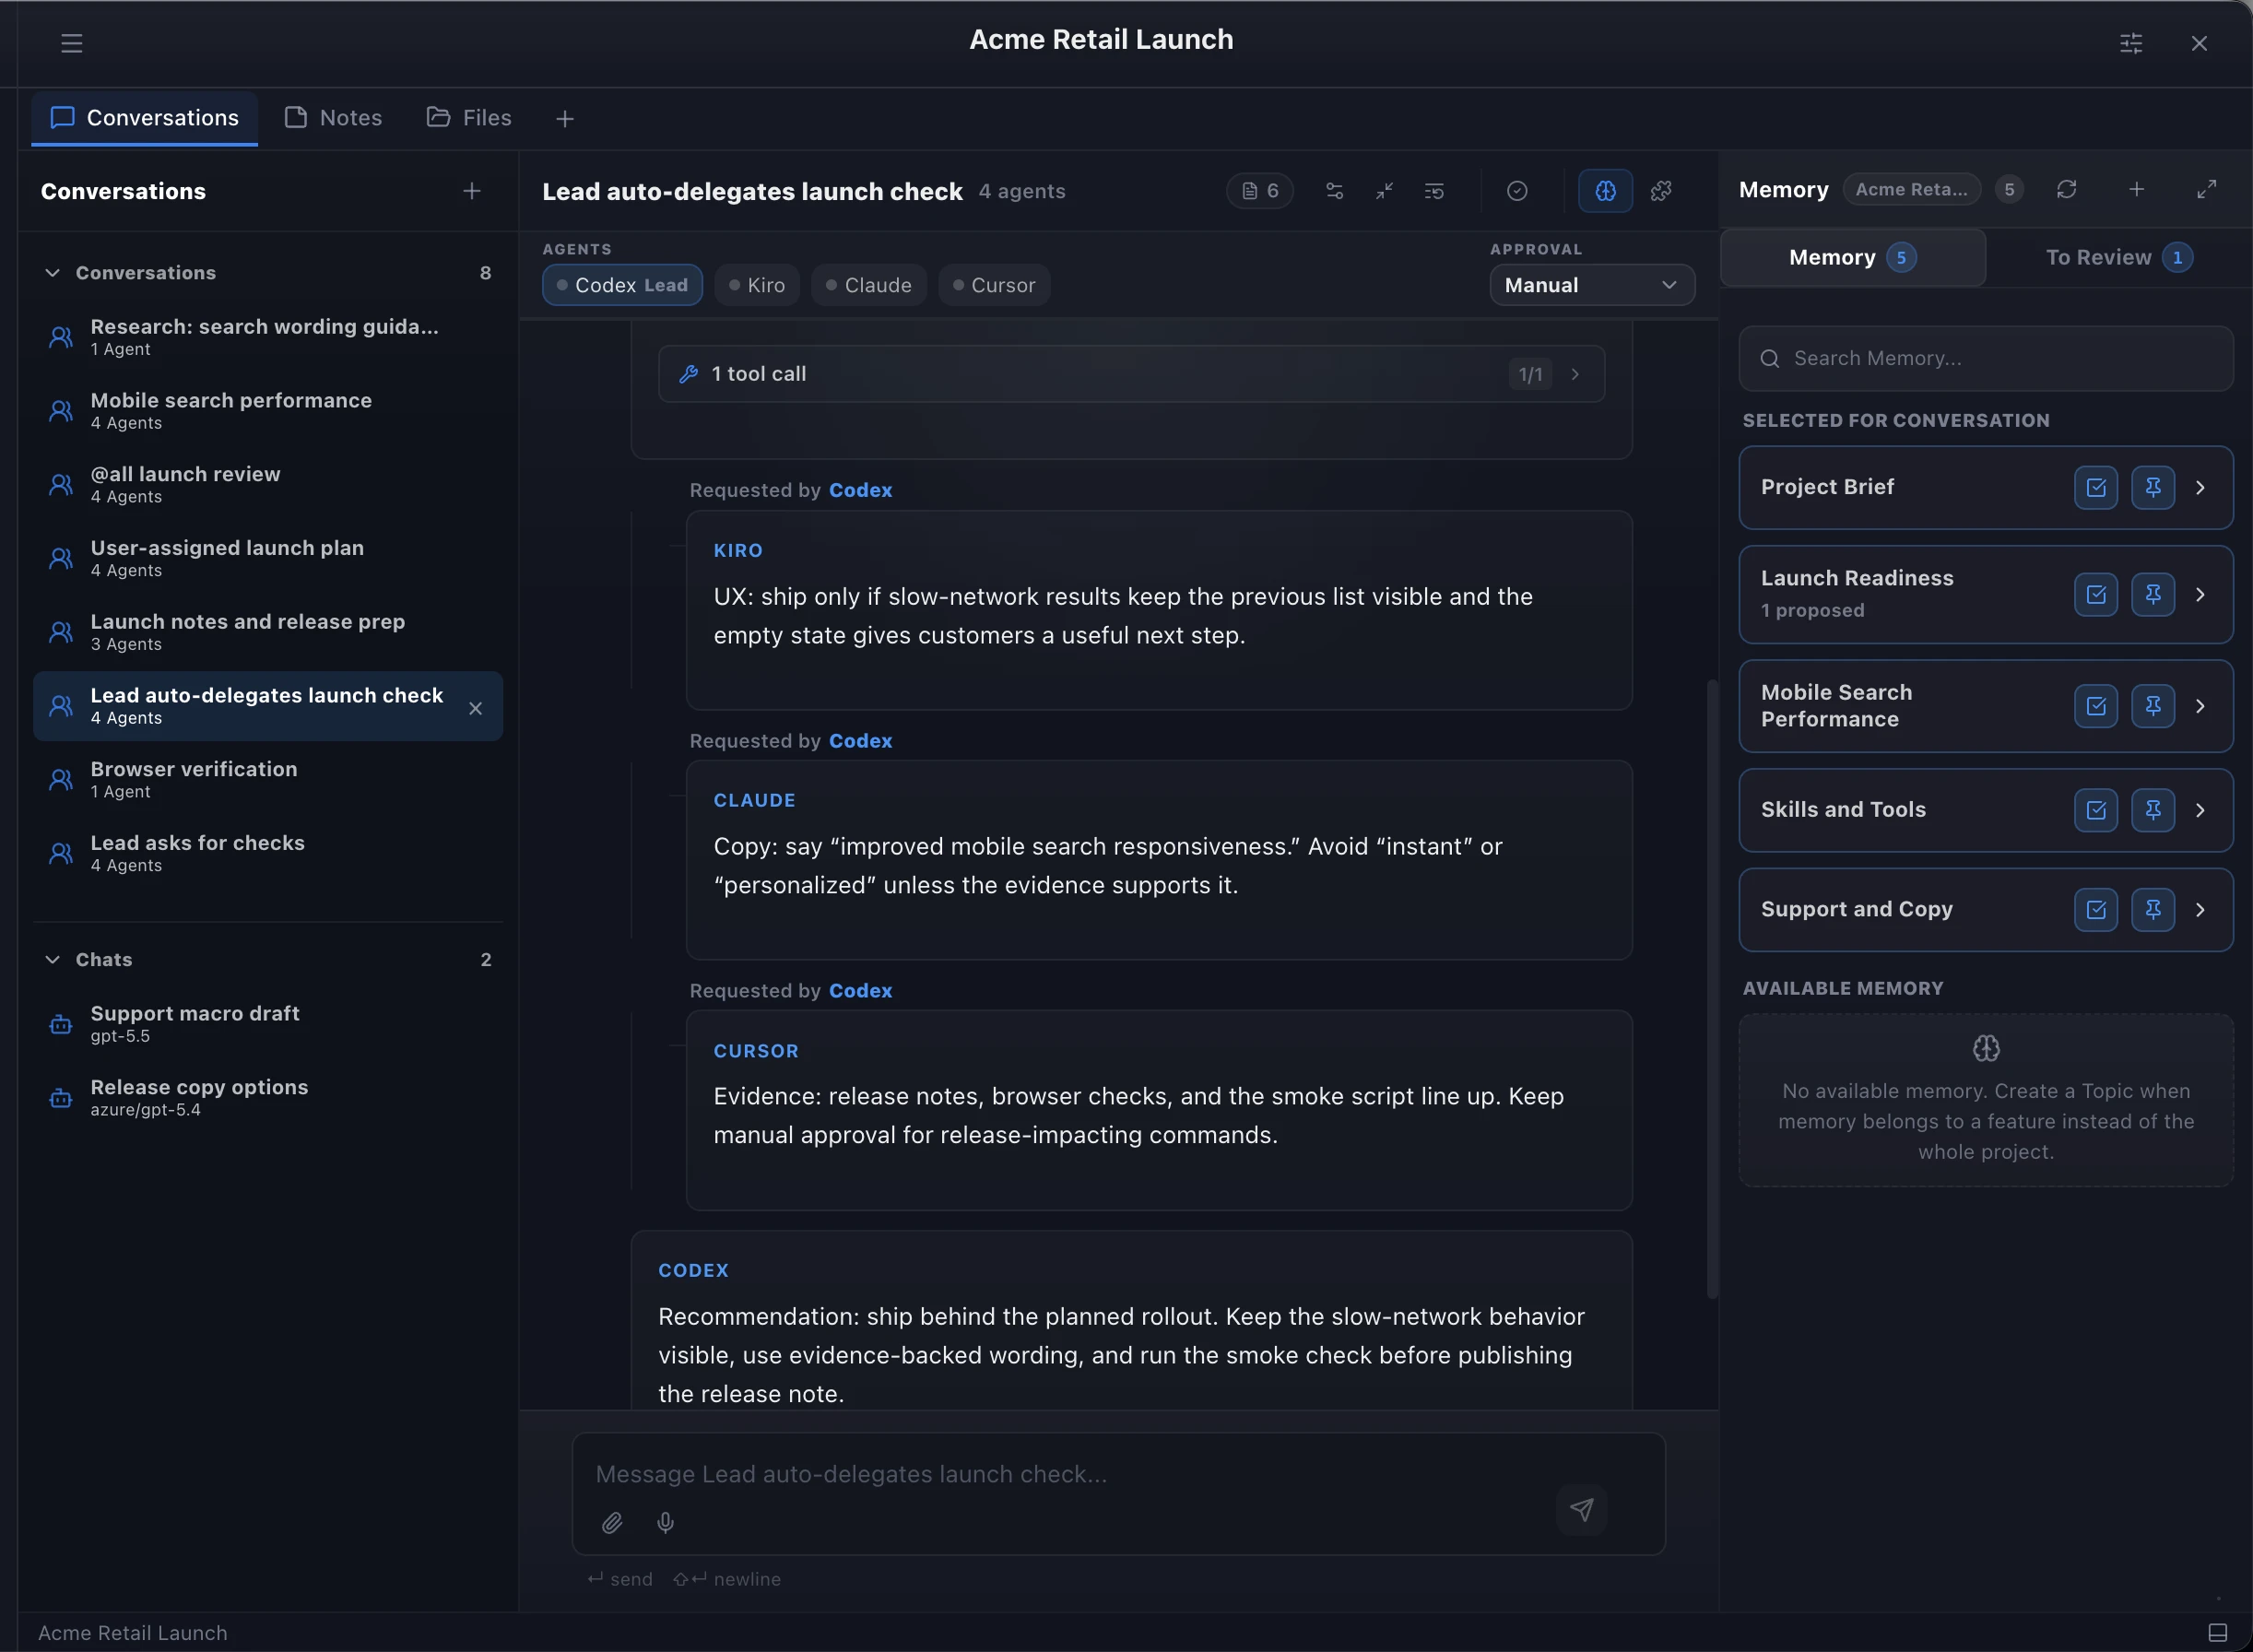This screenshot has width=2253, height=1652.
Task: Open the 6 documents counter button
Action: point(1260,191)
